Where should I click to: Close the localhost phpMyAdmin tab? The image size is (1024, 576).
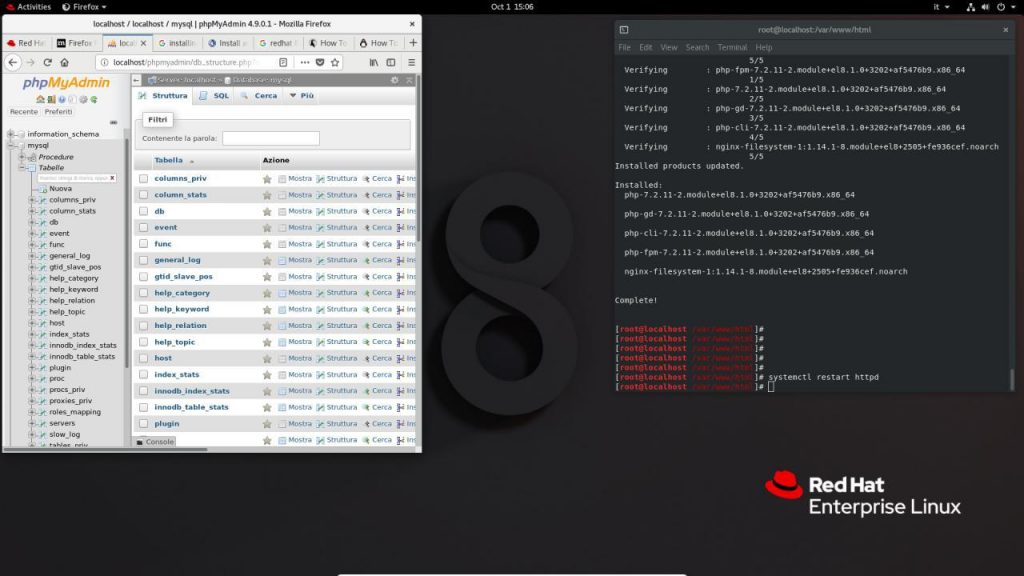point(144,43)
